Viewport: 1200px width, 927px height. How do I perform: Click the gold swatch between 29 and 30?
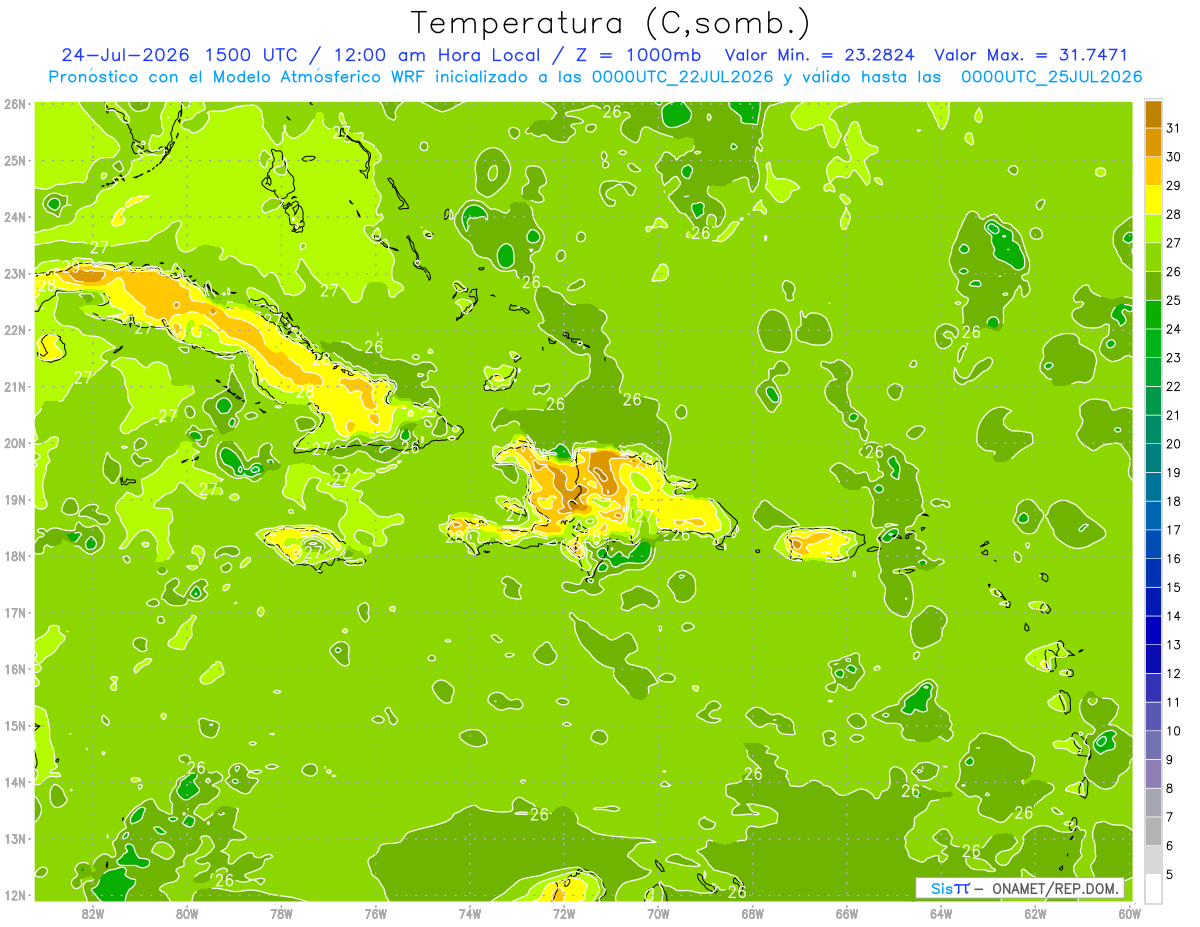point(1153,172)
